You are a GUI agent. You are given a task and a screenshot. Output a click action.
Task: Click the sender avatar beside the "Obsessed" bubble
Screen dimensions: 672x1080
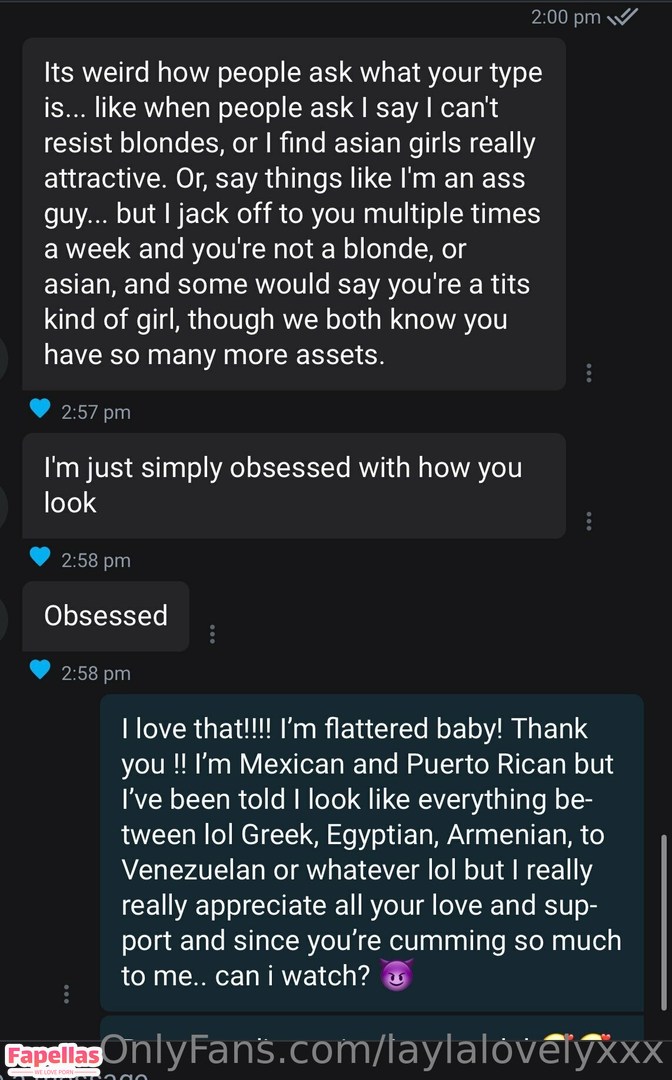click(4, 617)
